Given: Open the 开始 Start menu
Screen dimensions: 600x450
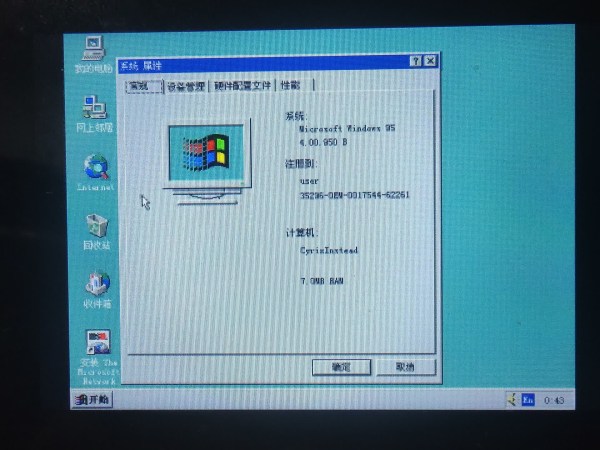Looking at the screenshot, I should click(91, 400).
